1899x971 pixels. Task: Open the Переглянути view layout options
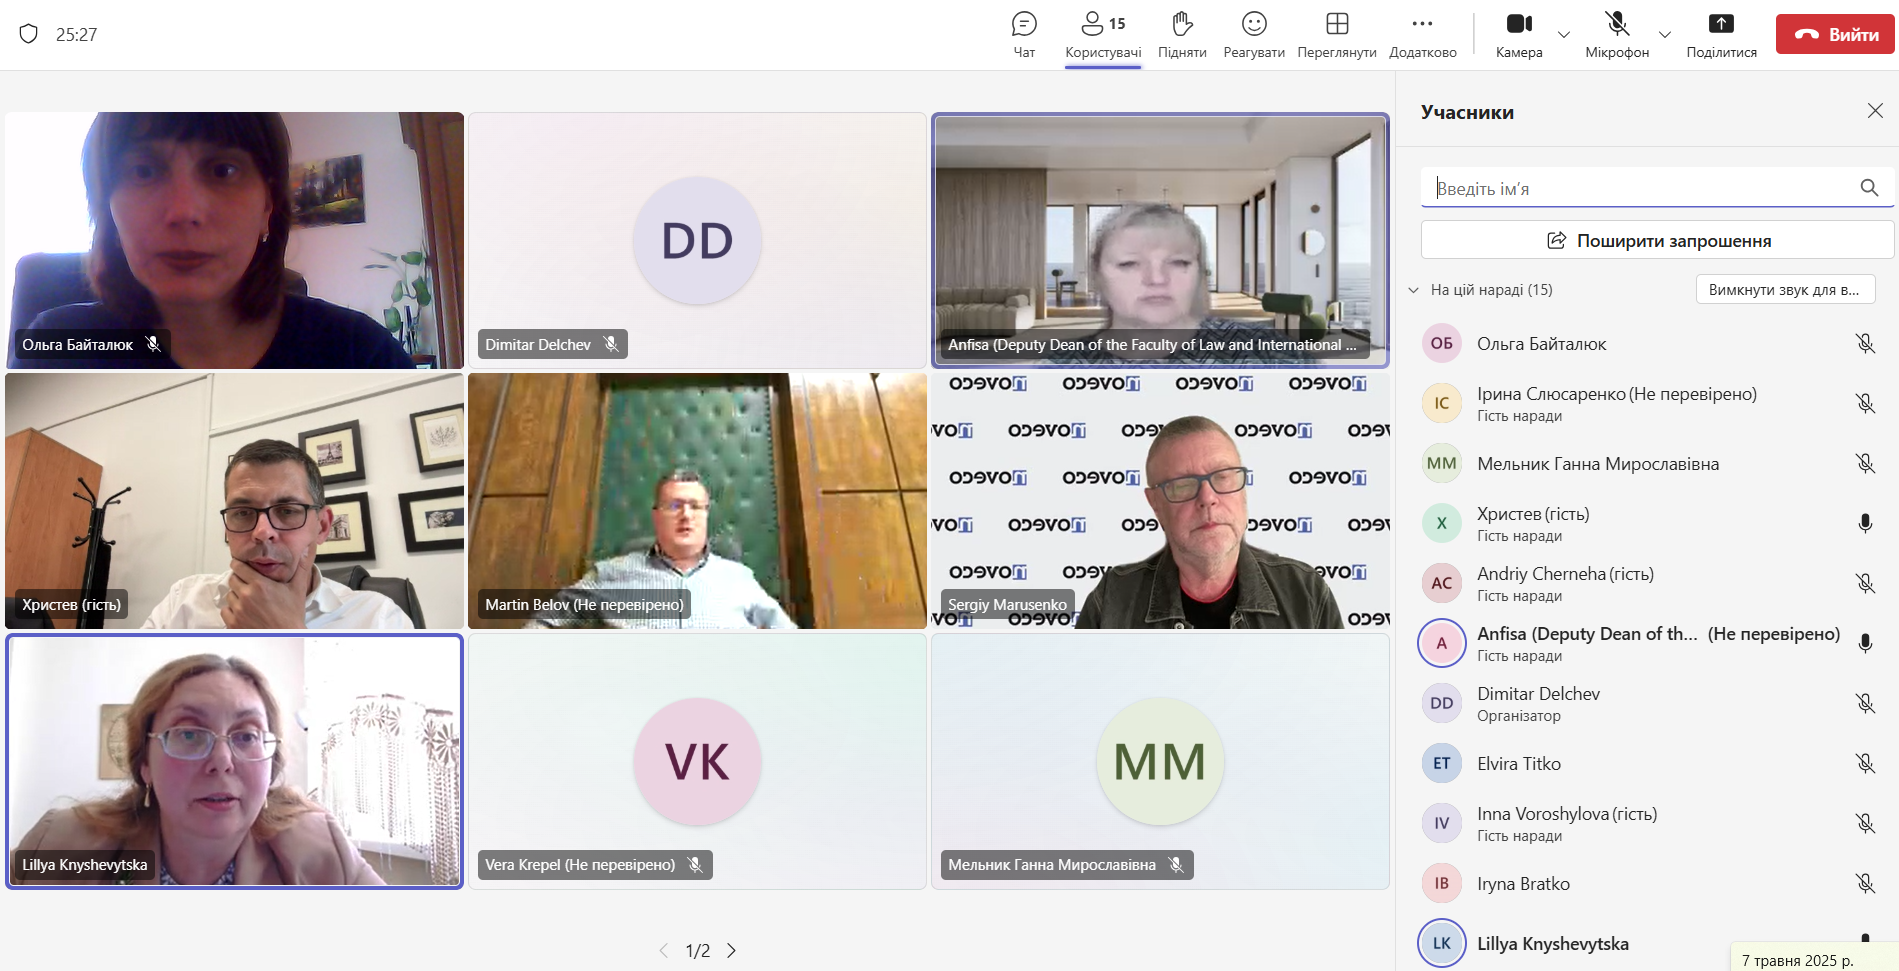[x=1337, y=34]
